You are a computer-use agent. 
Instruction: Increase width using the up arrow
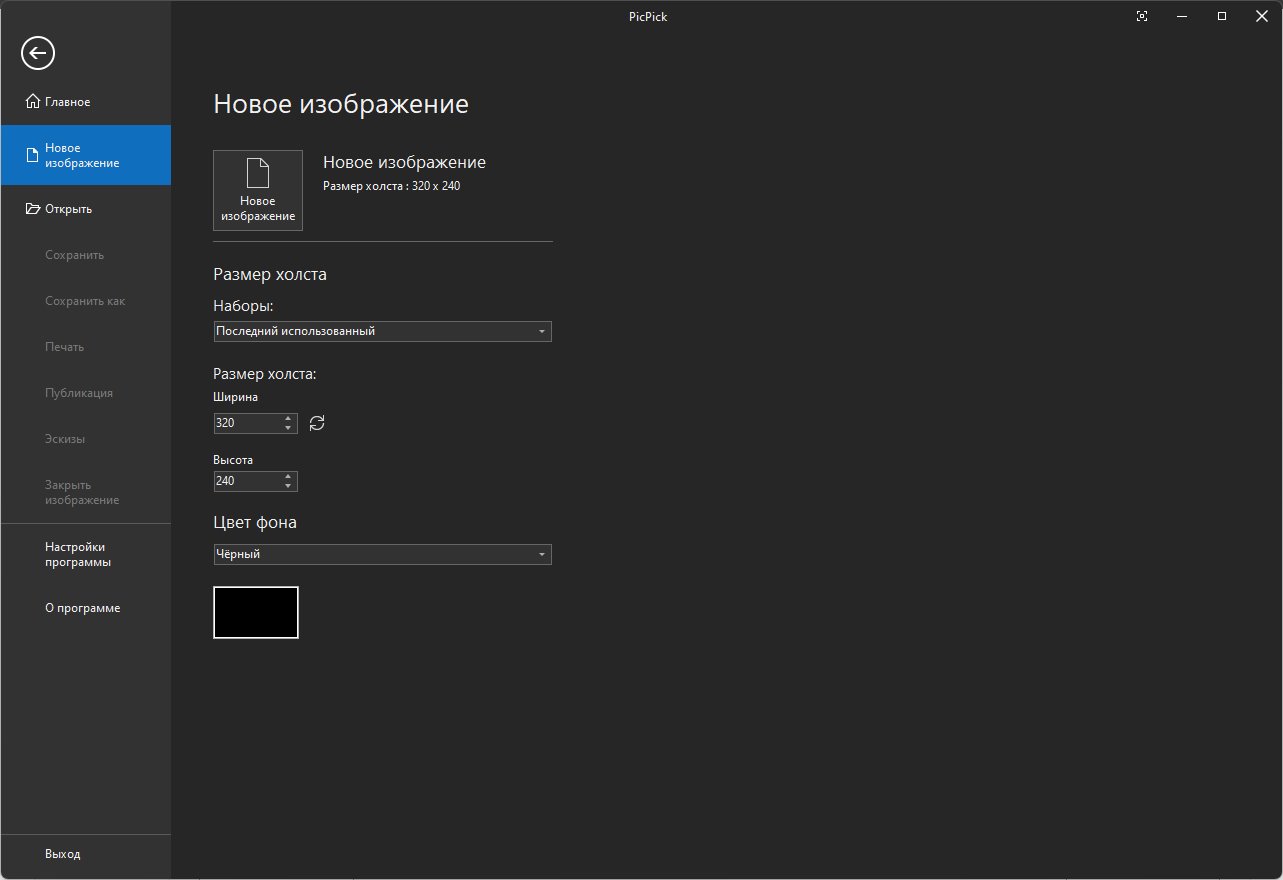tap(288, 418)
